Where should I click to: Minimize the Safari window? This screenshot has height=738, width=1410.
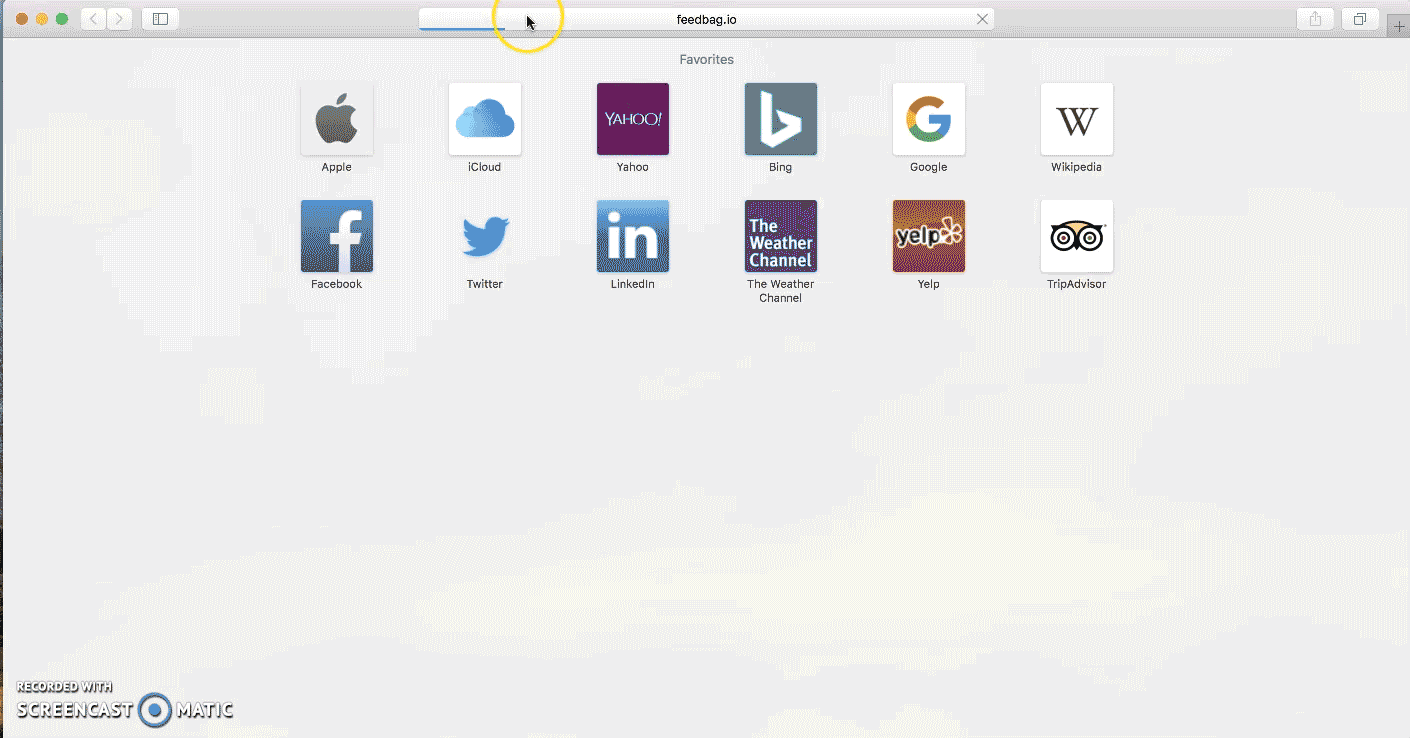pyautogui.click(x=42, y=19)
